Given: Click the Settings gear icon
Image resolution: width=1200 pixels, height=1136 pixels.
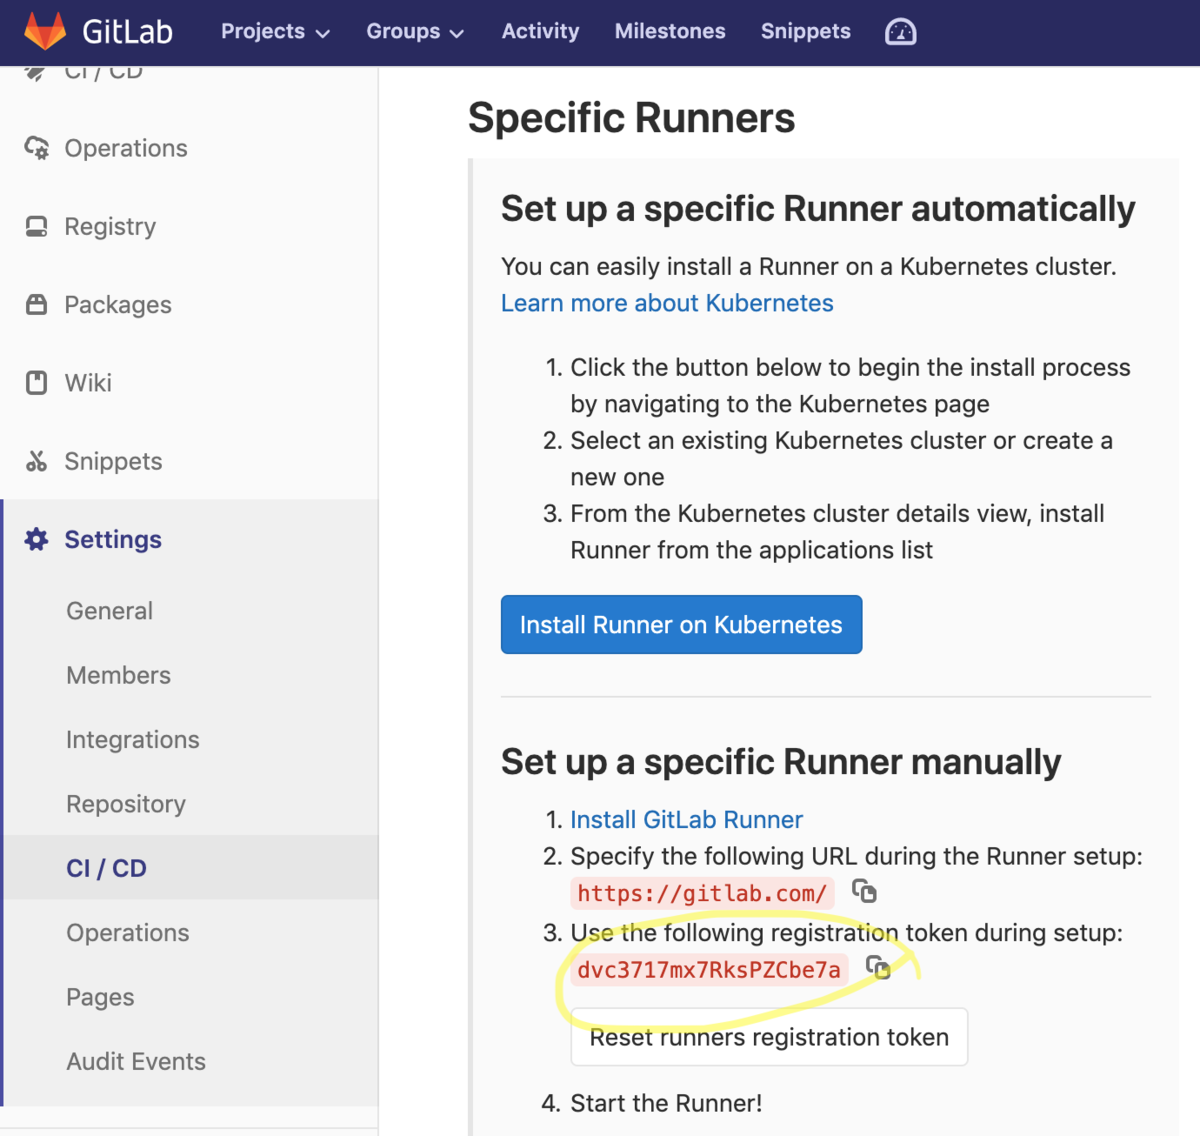Looking at the screenshot, I should 35,539.
